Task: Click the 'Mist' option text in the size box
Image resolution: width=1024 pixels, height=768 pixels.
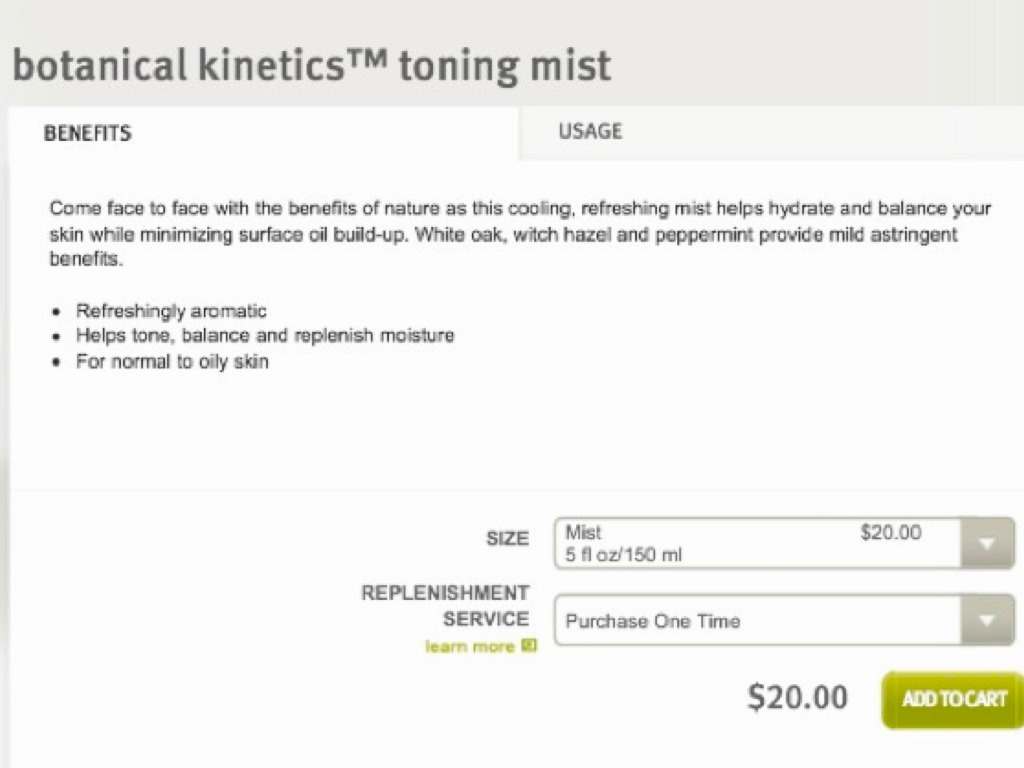Action: click(583, 533)
